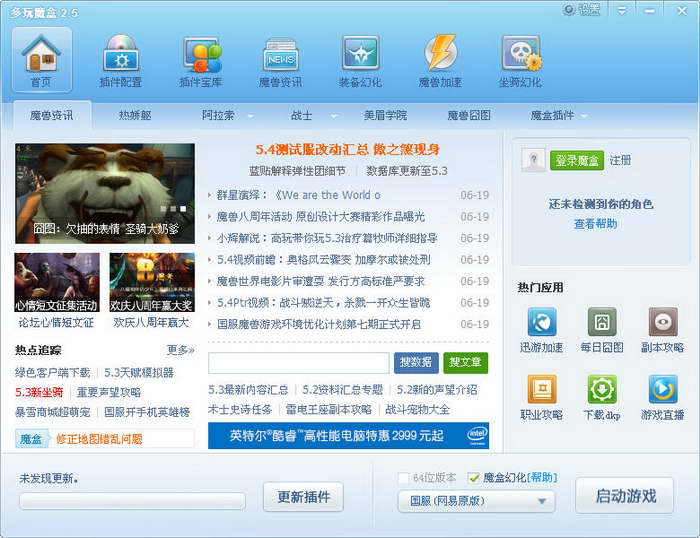Viewport: 700px width, 538px height.
Task: Open the 雷电王座副本攻略 link
Action: 329,409
